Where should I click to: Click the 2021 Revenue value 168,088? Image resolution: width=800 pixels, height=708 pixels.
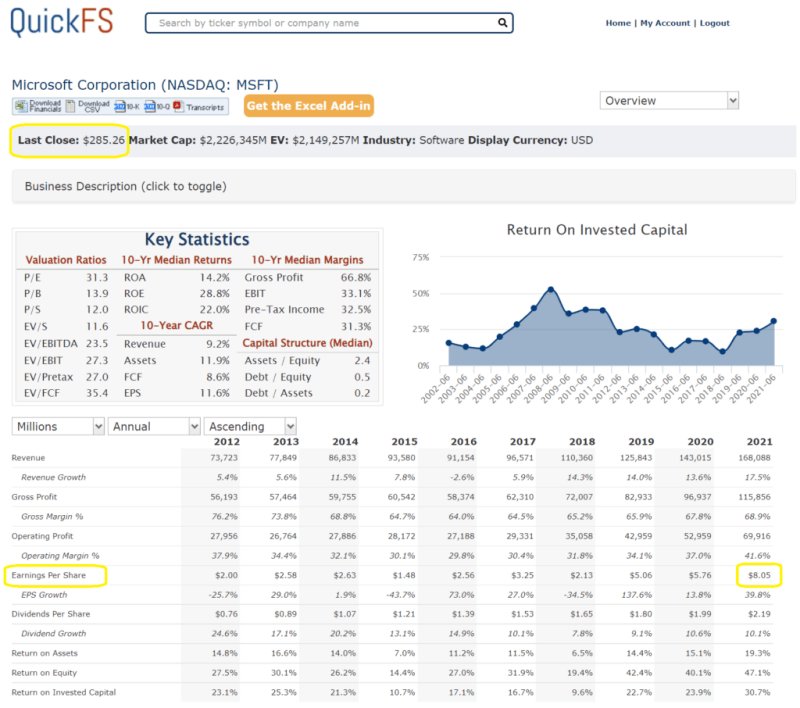[x=755, y=458]
